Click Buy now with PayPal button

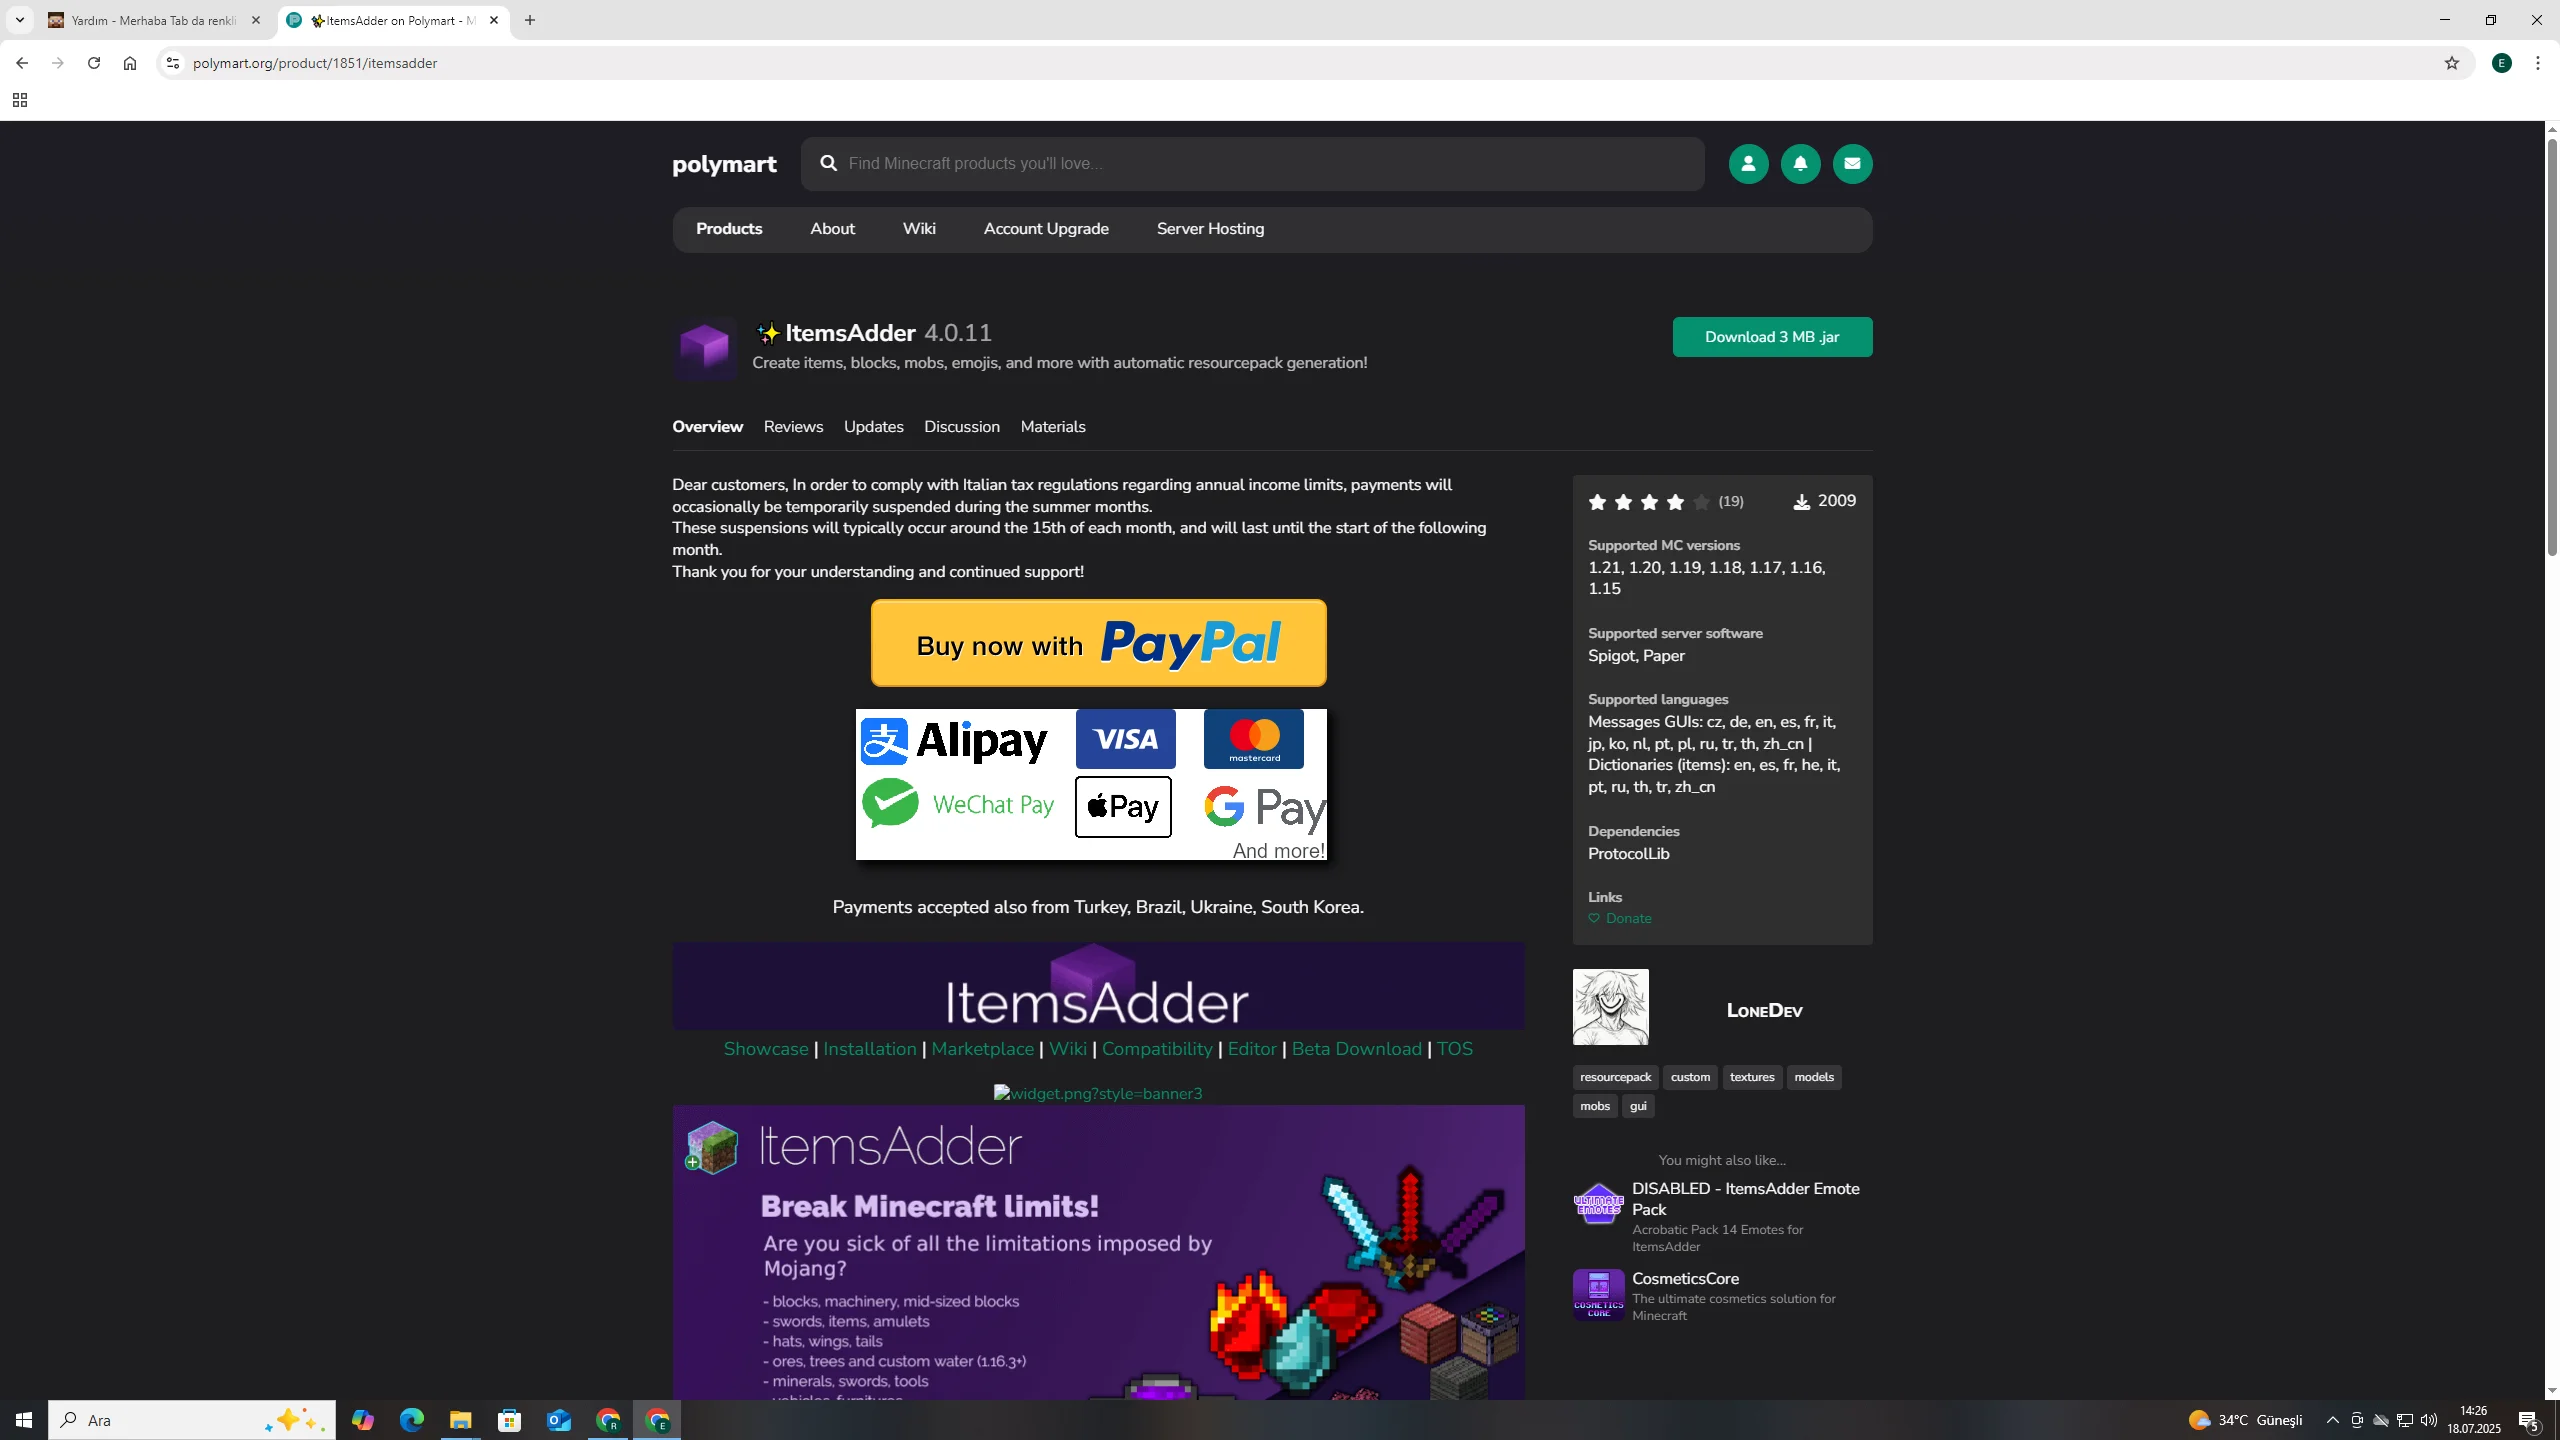(1098, 643)
